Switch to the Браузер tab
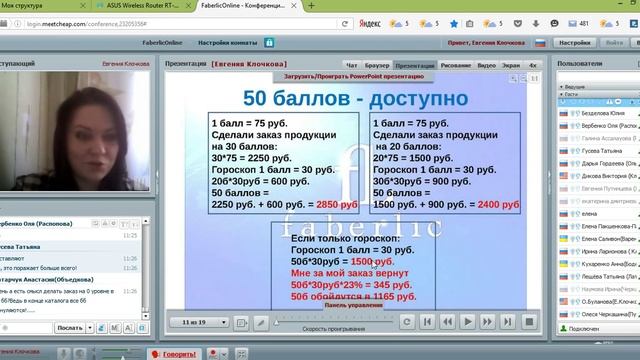The image size is (640, 360). pos(377,65)
